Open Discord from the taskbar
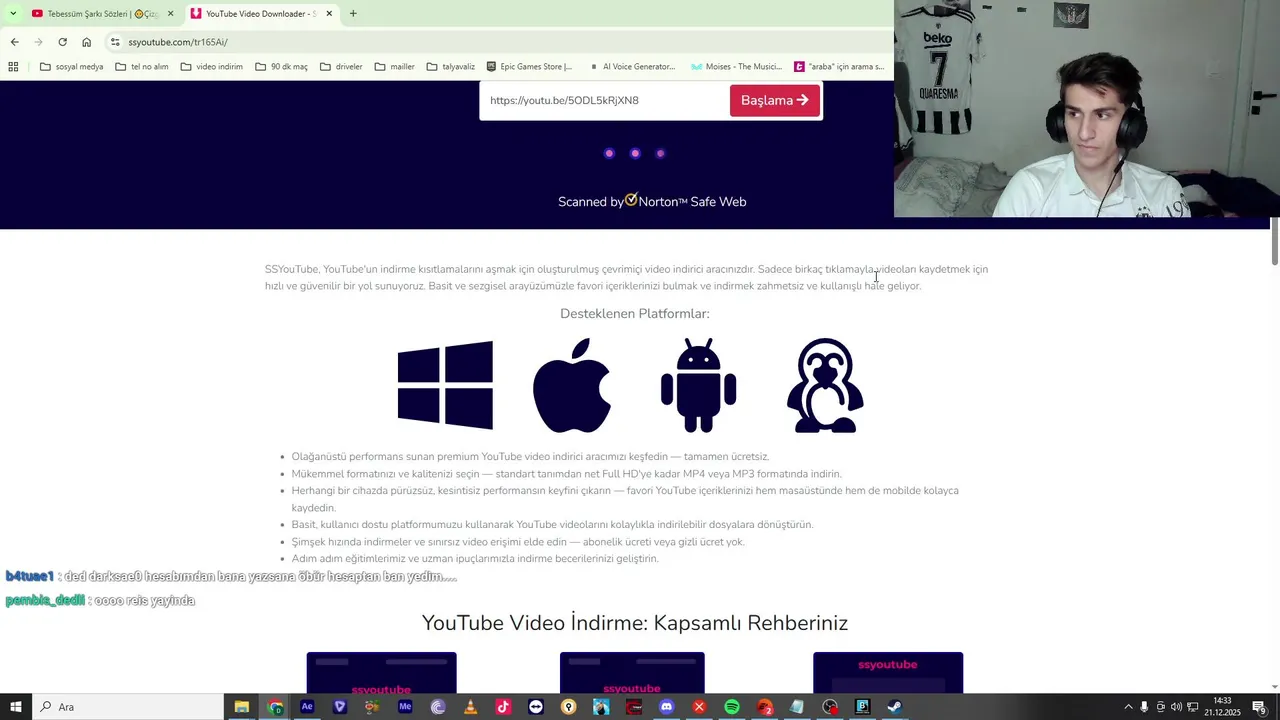The width and height of the screenshot is (1280, 720). coord(666,707)
